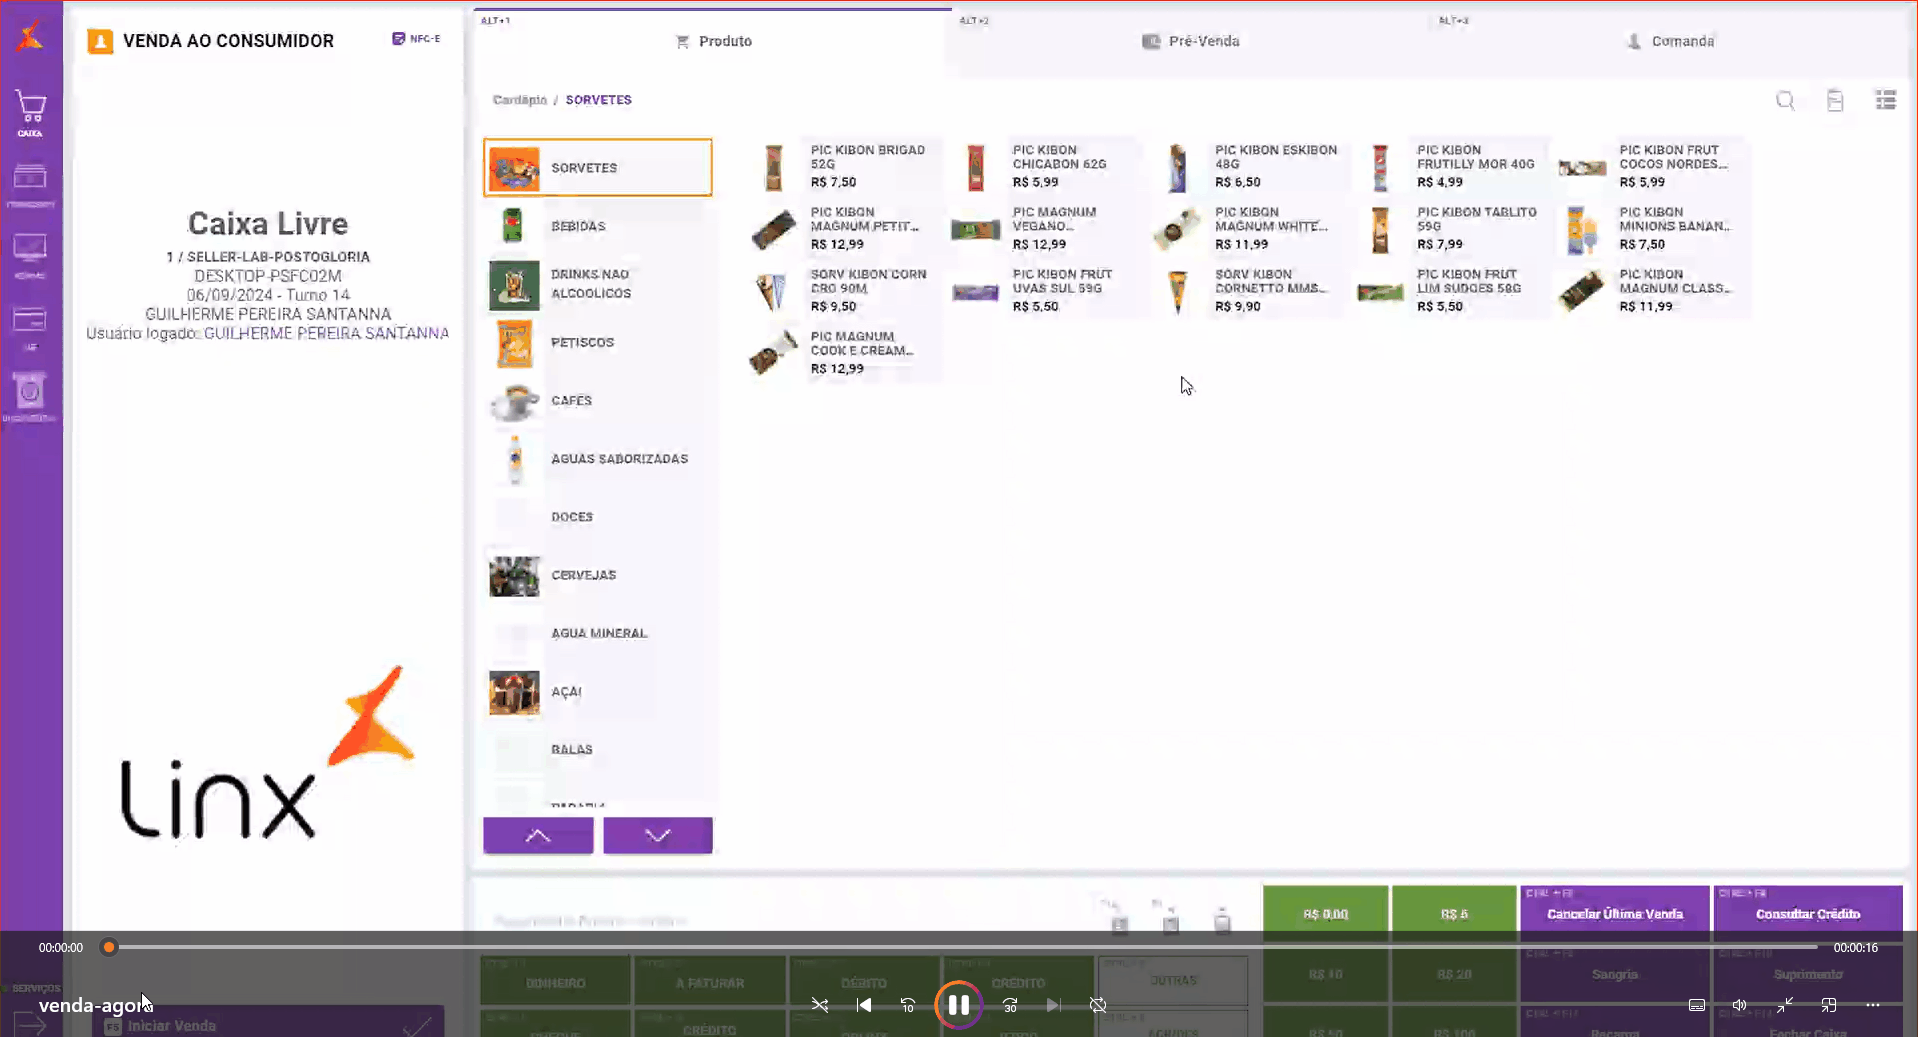Click the NFC-E document badge

[x=416, y=39]
